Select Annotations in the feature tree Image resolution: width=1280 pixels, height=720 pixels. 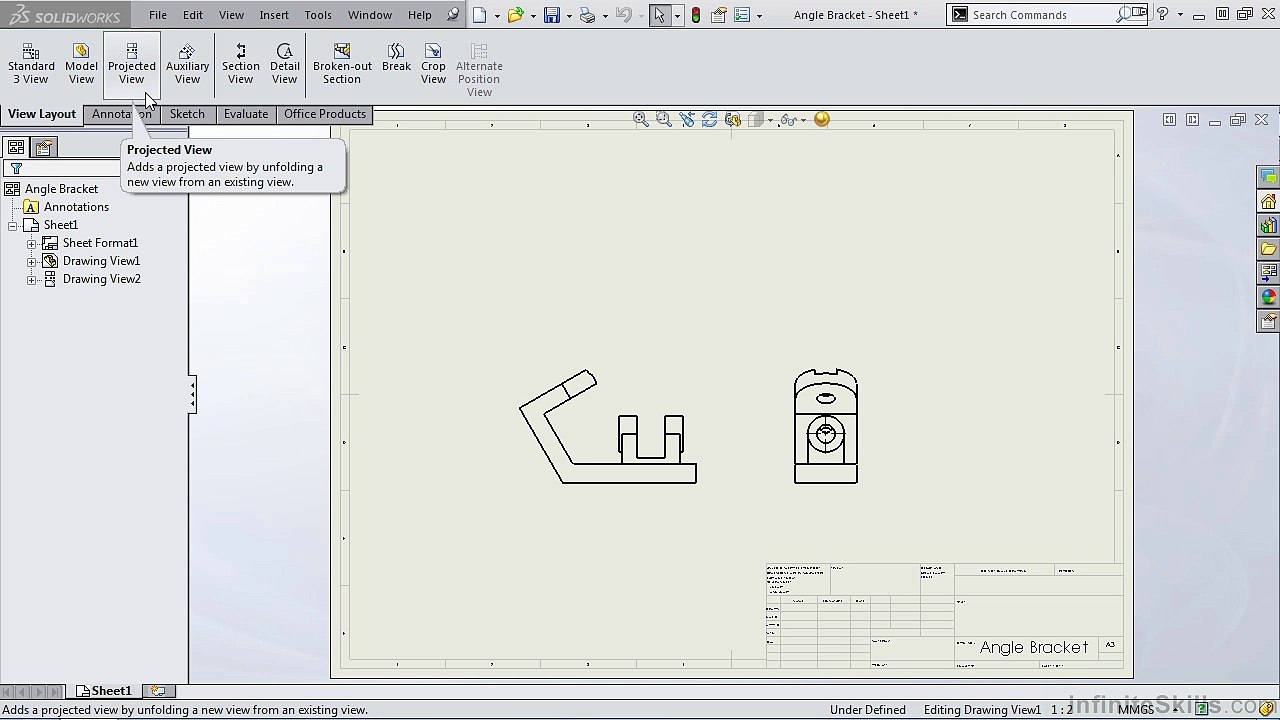coord(76,207)
